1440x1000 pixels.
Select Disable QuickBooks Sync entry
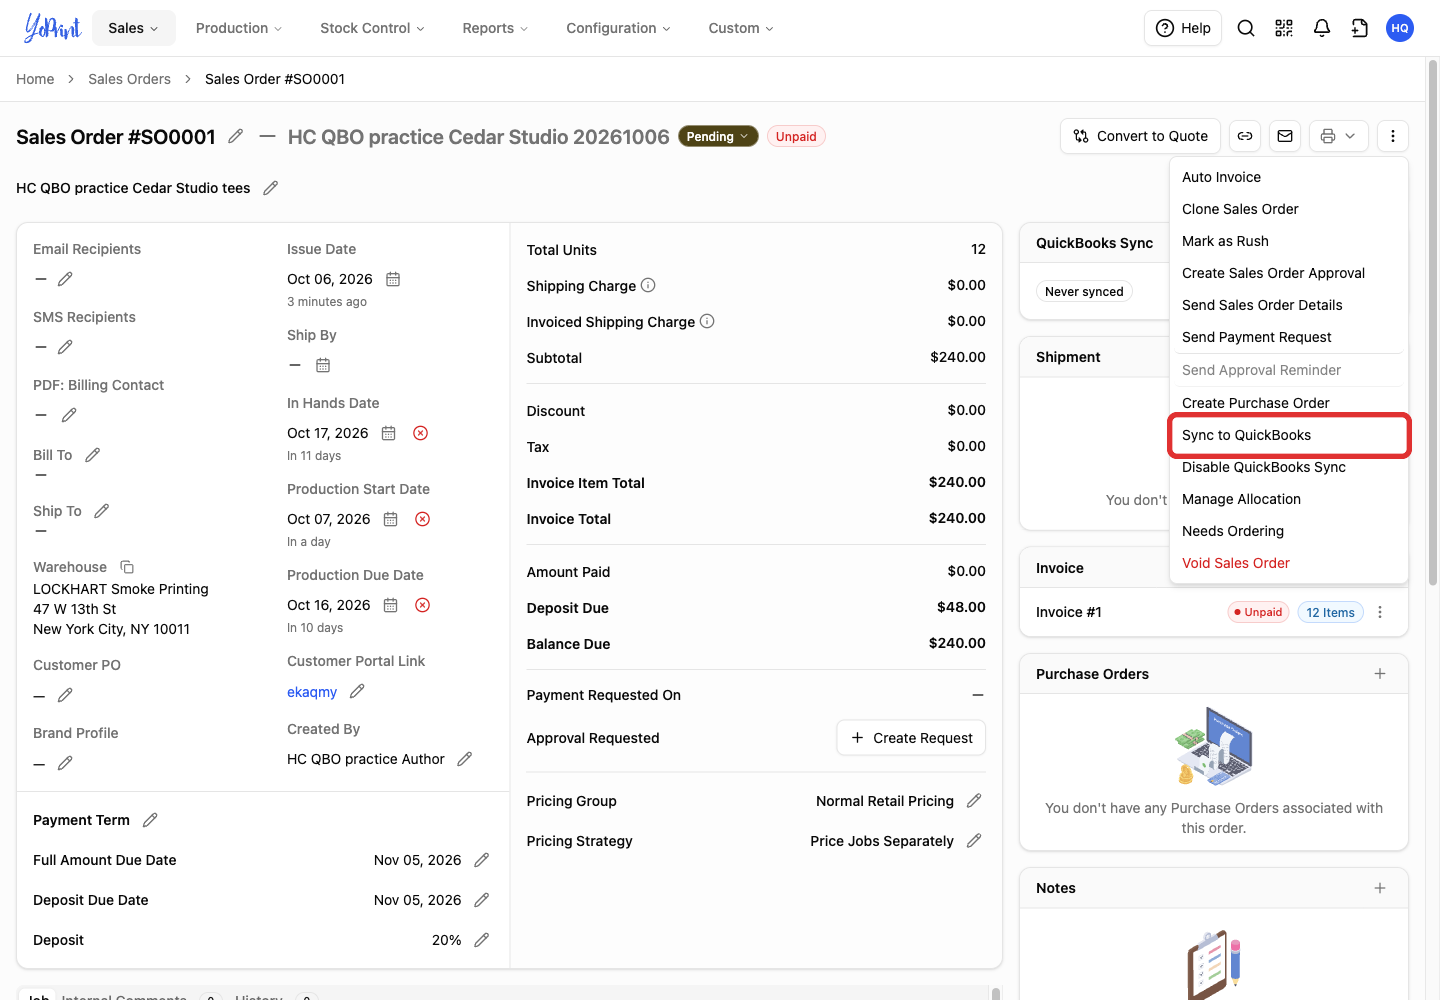1289,467
